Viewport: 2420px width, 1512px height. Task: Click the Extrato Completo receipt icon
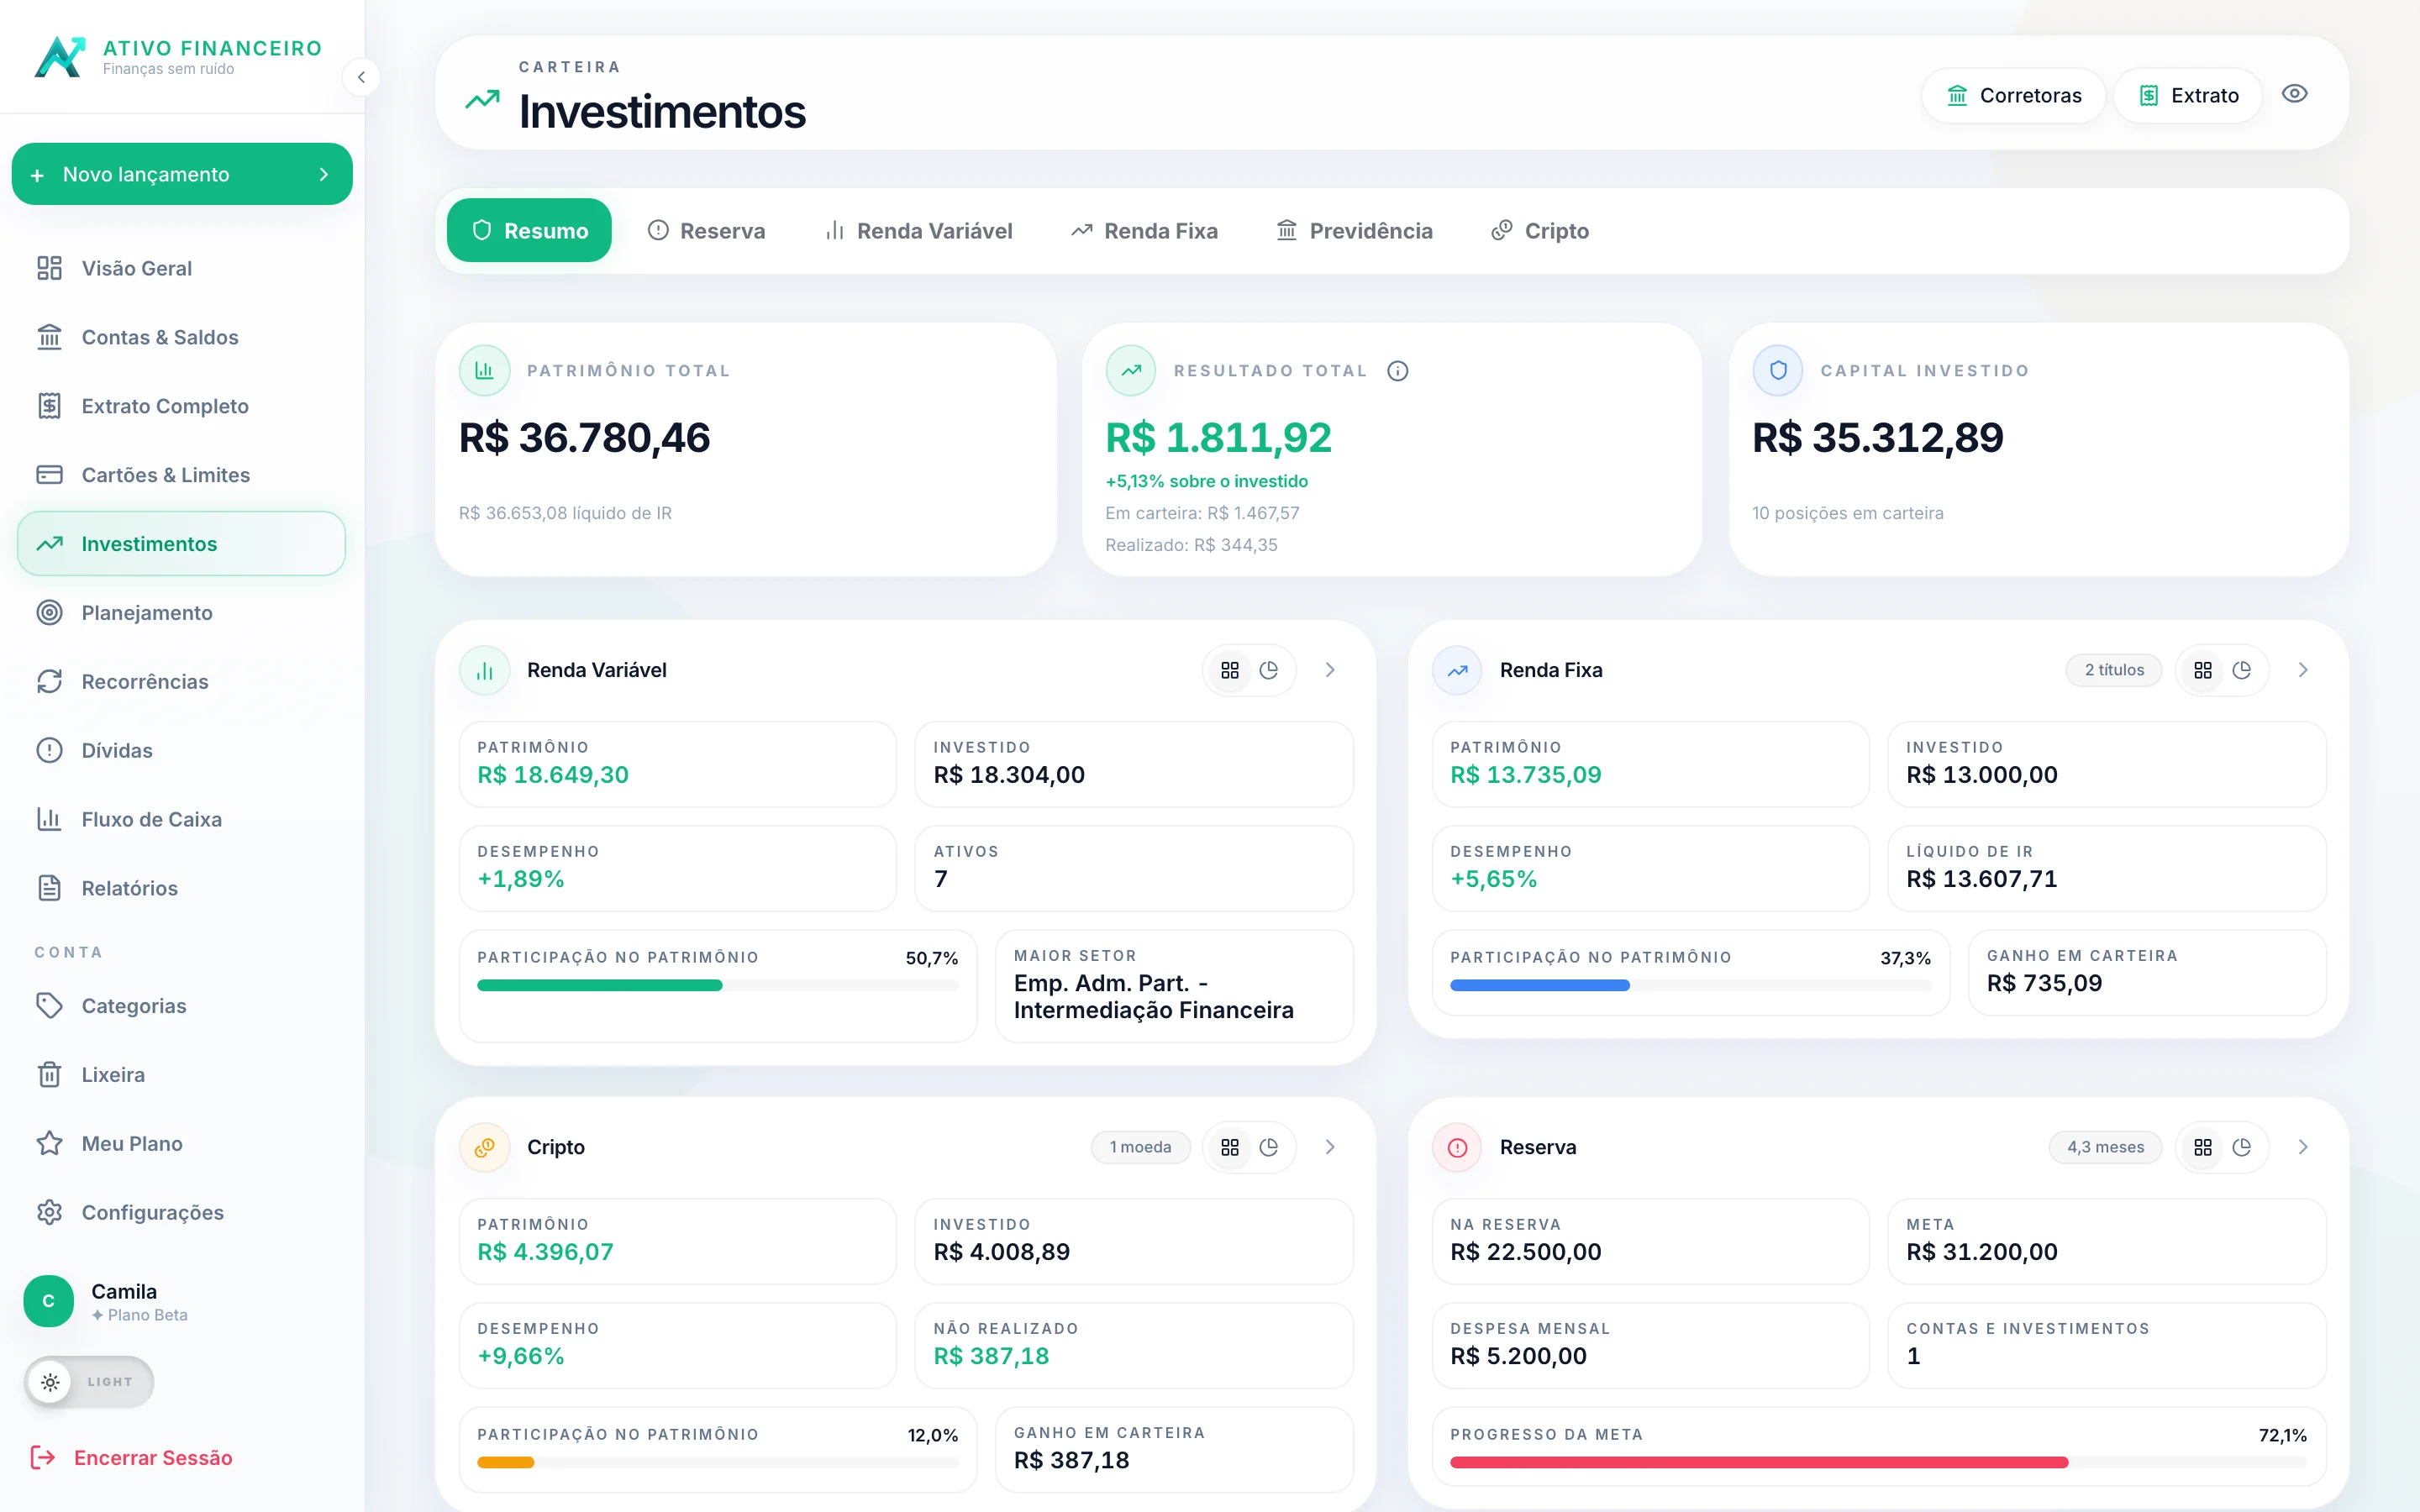(x=49, y=406)
